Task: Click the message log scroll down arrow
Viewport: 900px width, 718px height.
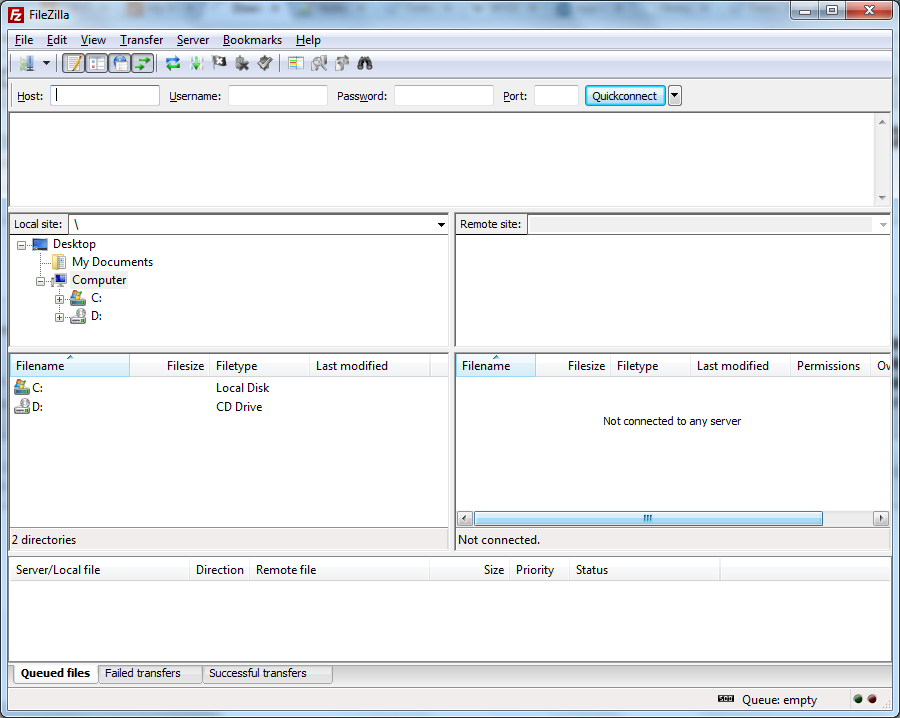Action: (x=882, y=198)
